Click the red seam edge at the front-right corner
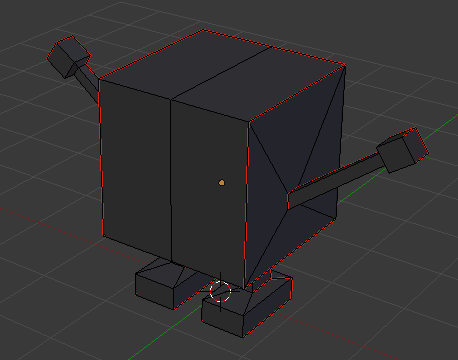The image size is (458, 360). click(x=247, y=203)
